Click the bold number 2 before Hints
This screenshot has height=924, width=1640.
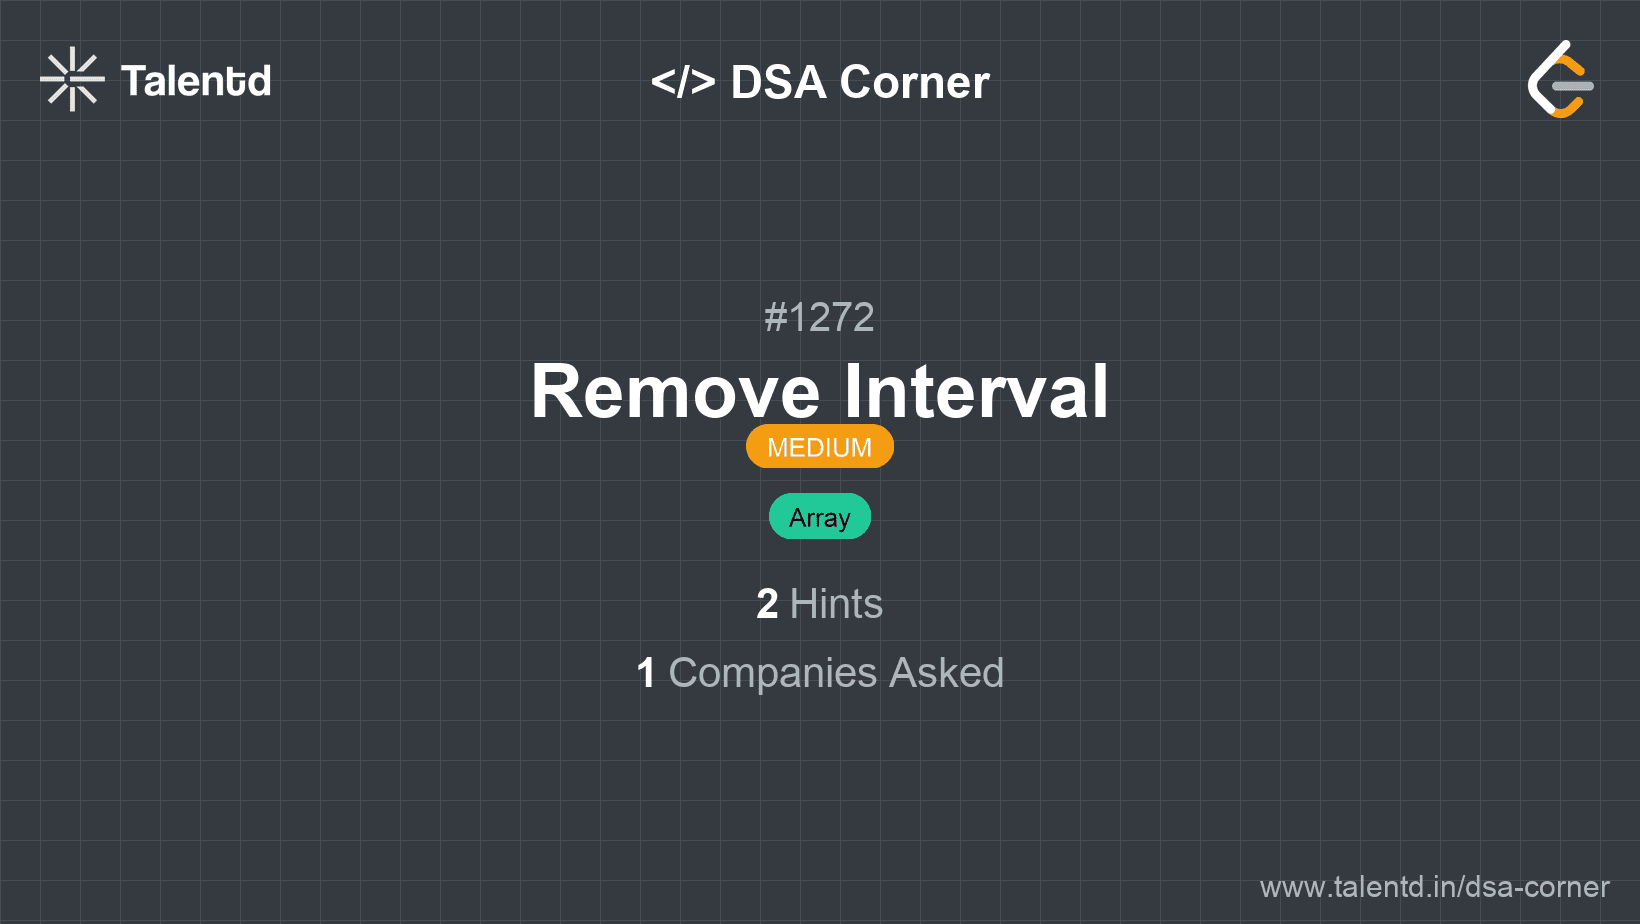pyautogui.click(x=767, y=604)
